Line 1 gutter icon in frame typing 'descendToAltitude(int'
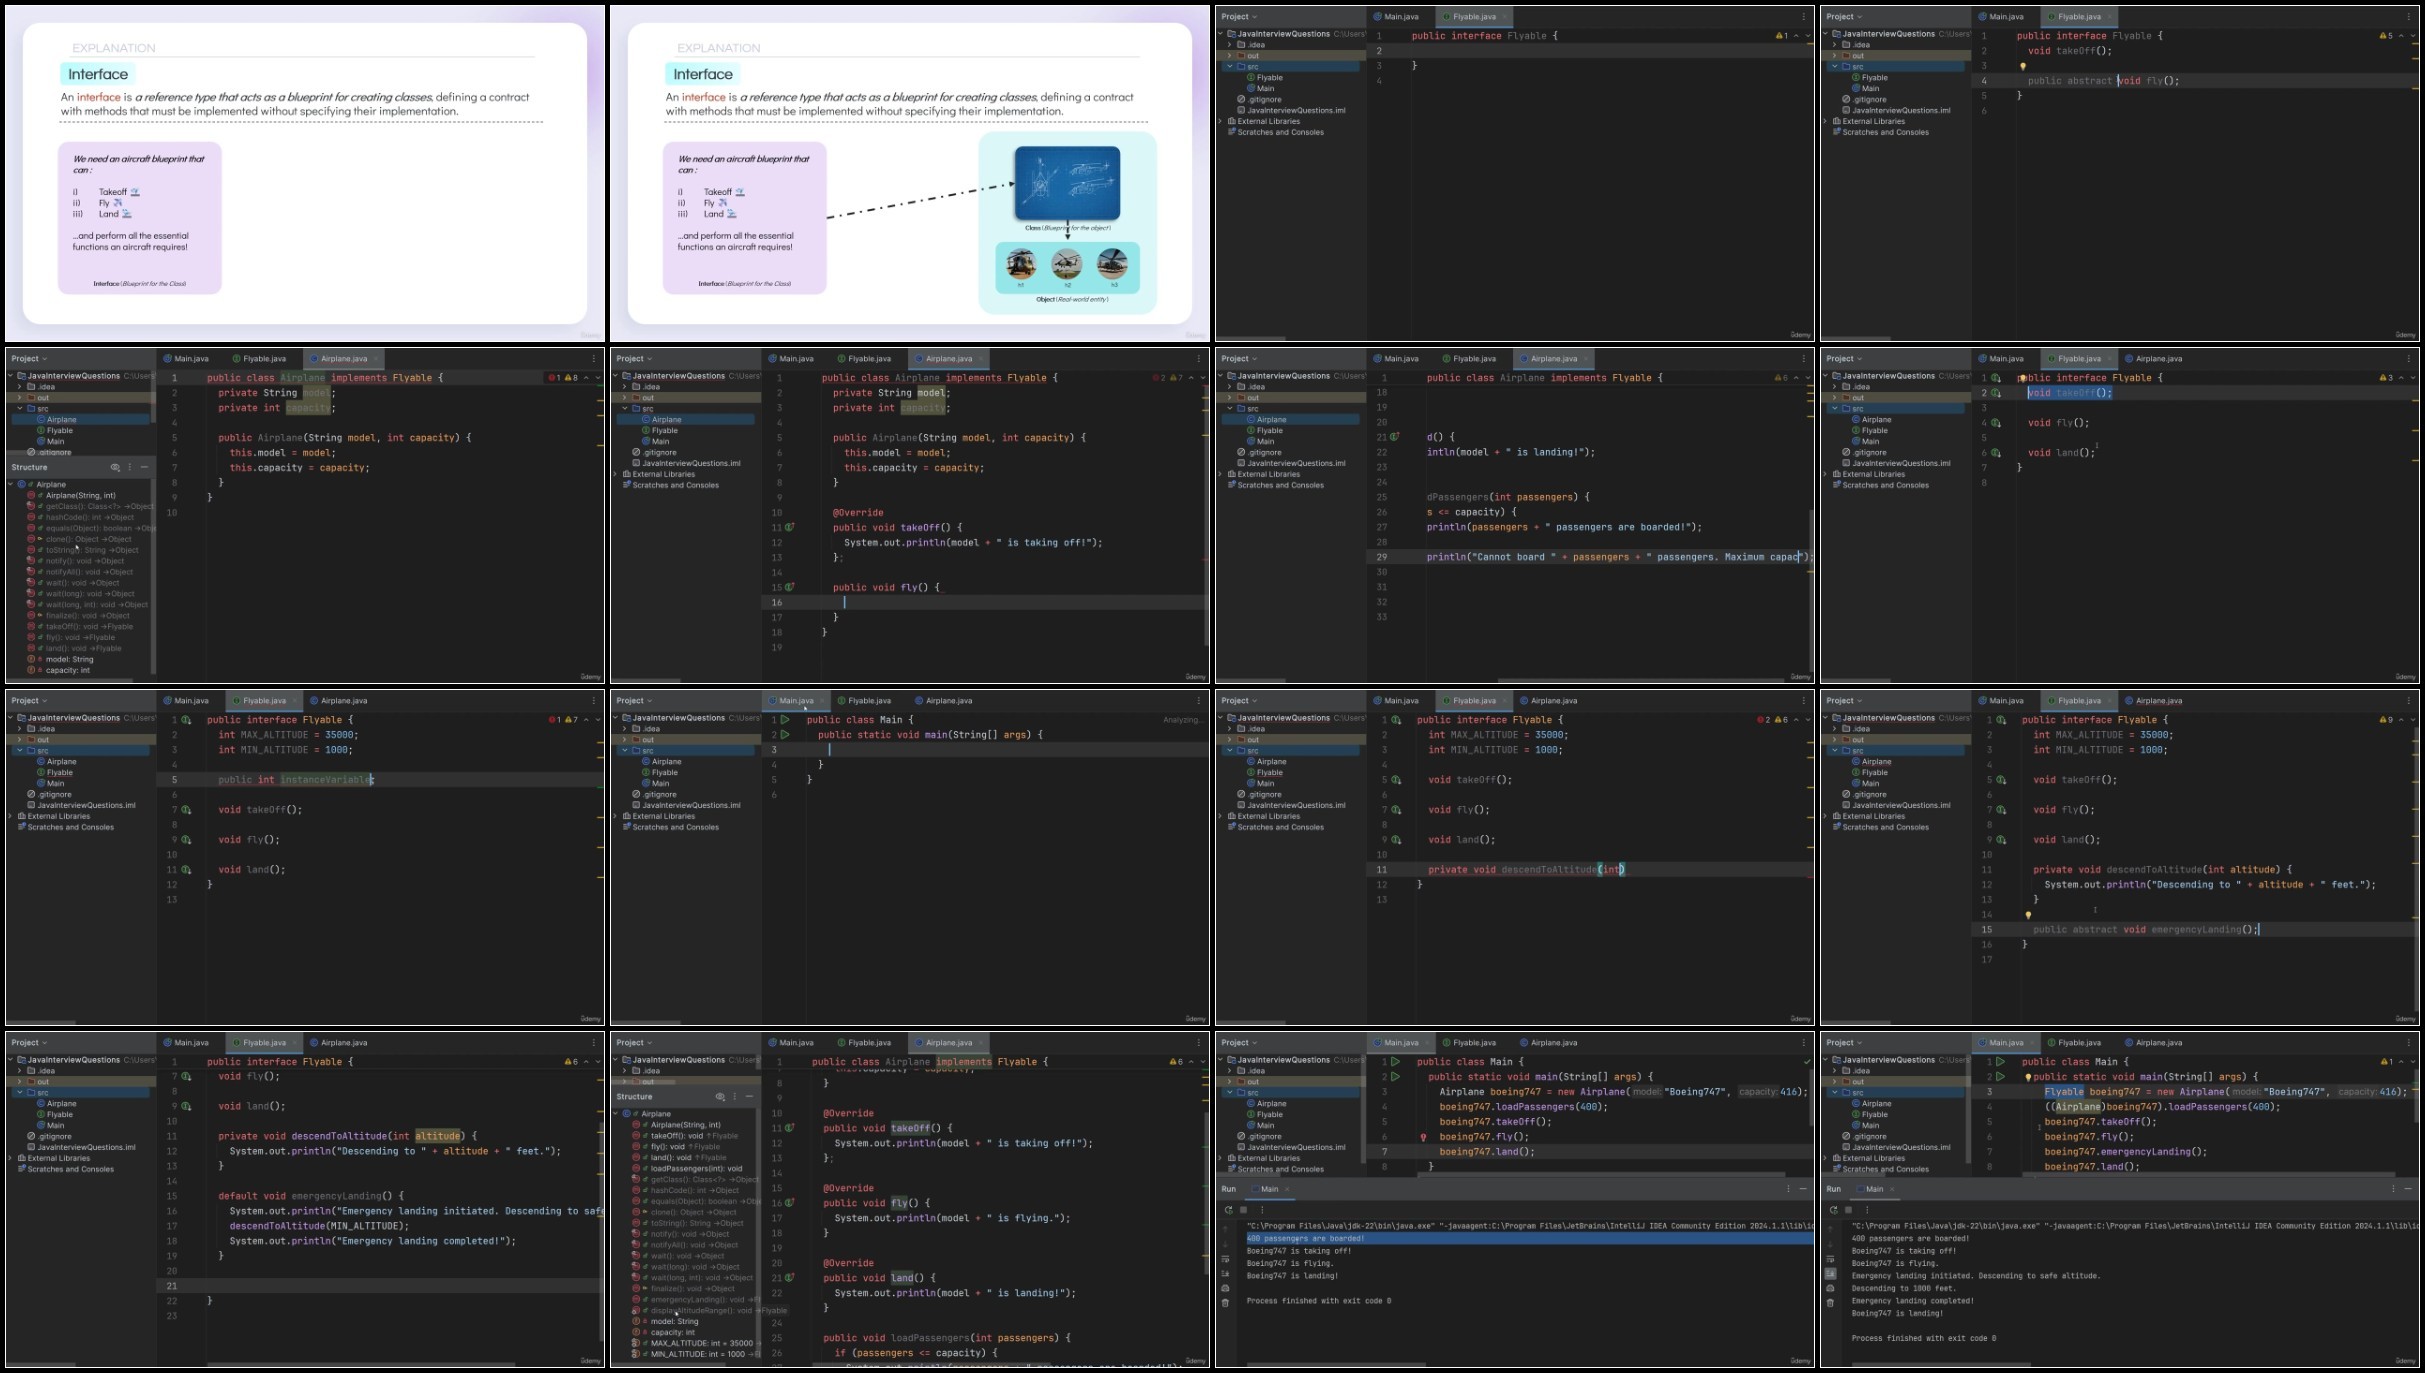The image size is (2425, 1373). pyautogui.click(x=1396, y=720)
